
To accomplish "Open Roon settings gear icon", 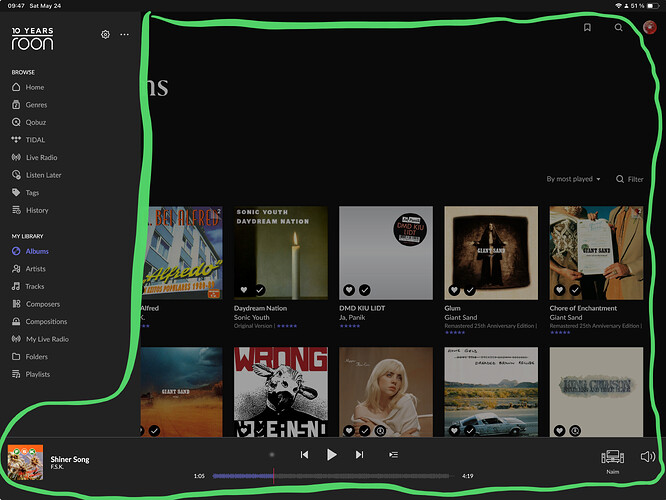I will click(105, 34).
